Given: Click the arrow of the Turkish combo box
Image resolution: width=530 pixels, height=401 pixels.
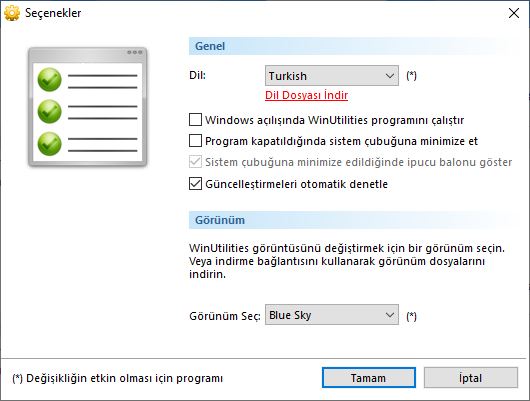Looking at the screenshot, I should [390, 76].
